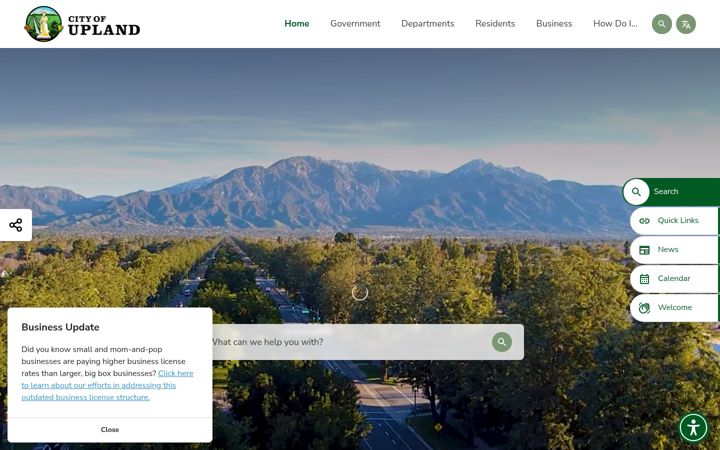Open the News side tab
The height and width of the screenshot is (450, 720).
[x=675, y=250]
